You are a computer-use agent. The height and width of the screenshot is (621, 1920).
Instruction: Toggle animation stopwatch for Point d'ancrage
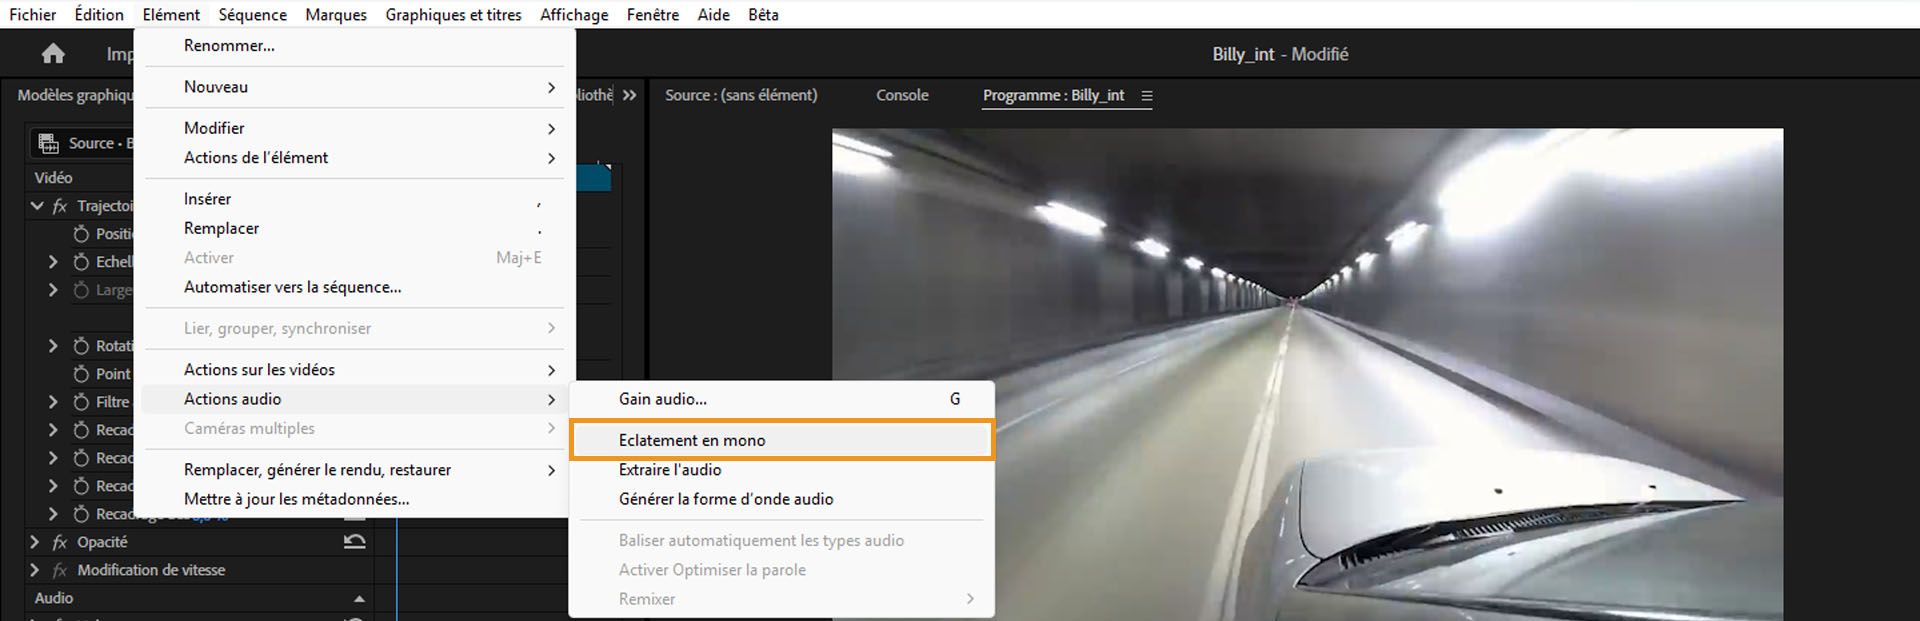pos(81,374)
